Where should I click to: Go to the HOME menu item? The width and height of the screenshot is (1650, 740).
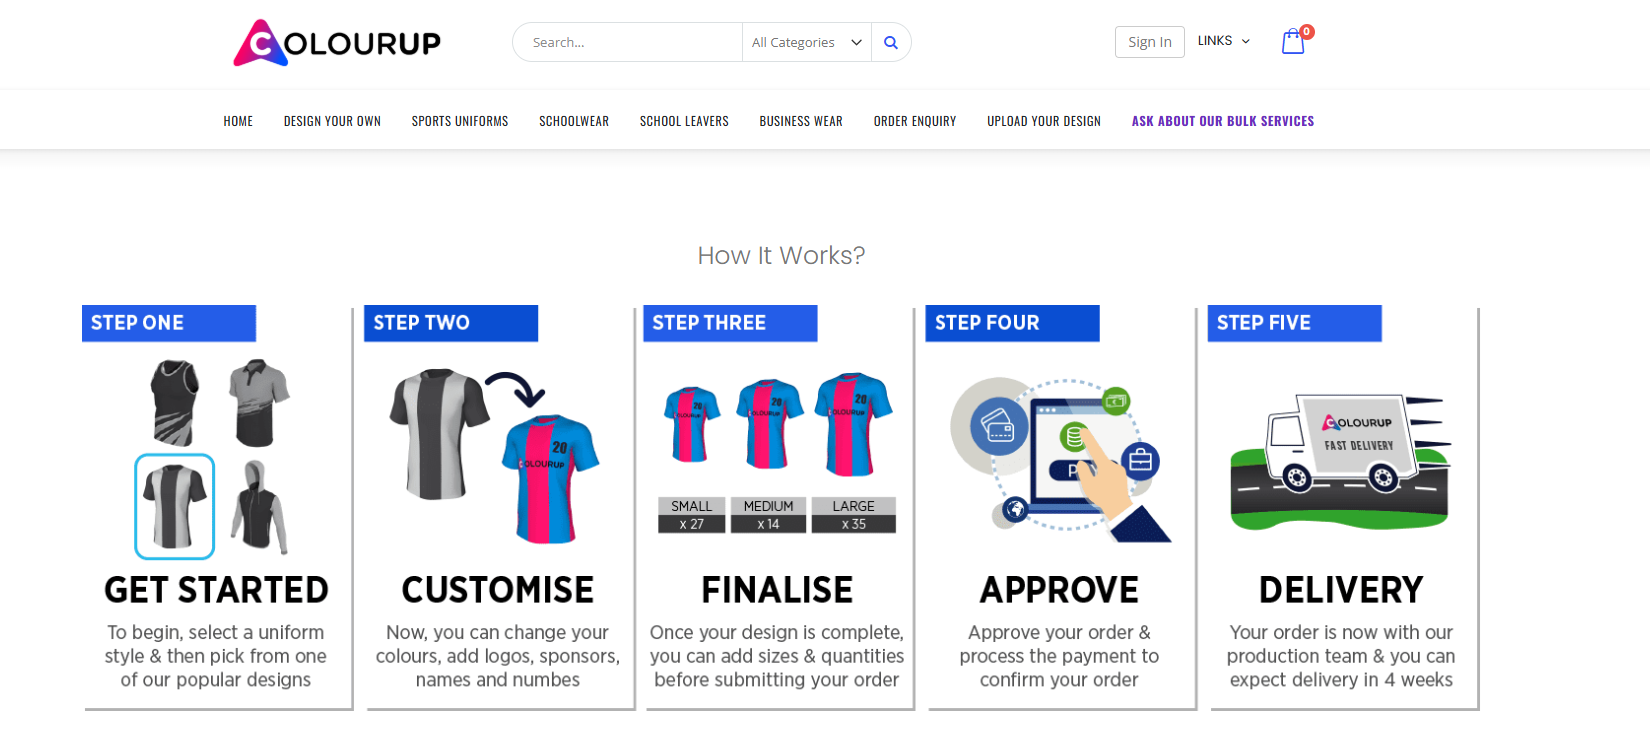point(238,121)
